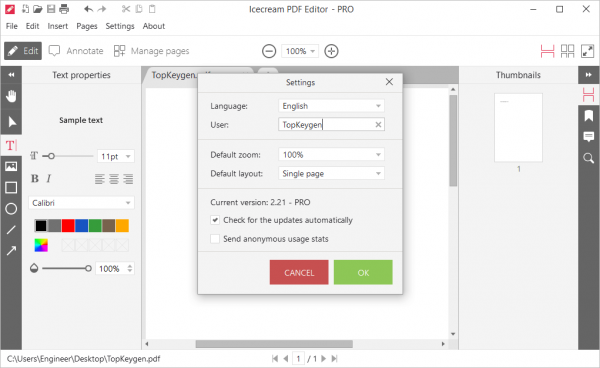Redo action arrow
600x368 pixels.
102,9
